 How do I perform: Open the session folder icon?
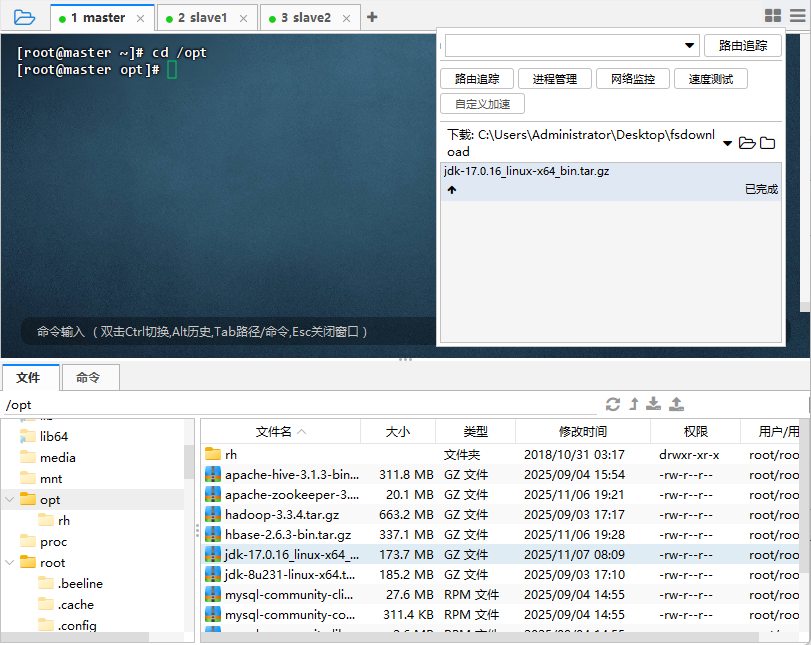pos(24,17)
